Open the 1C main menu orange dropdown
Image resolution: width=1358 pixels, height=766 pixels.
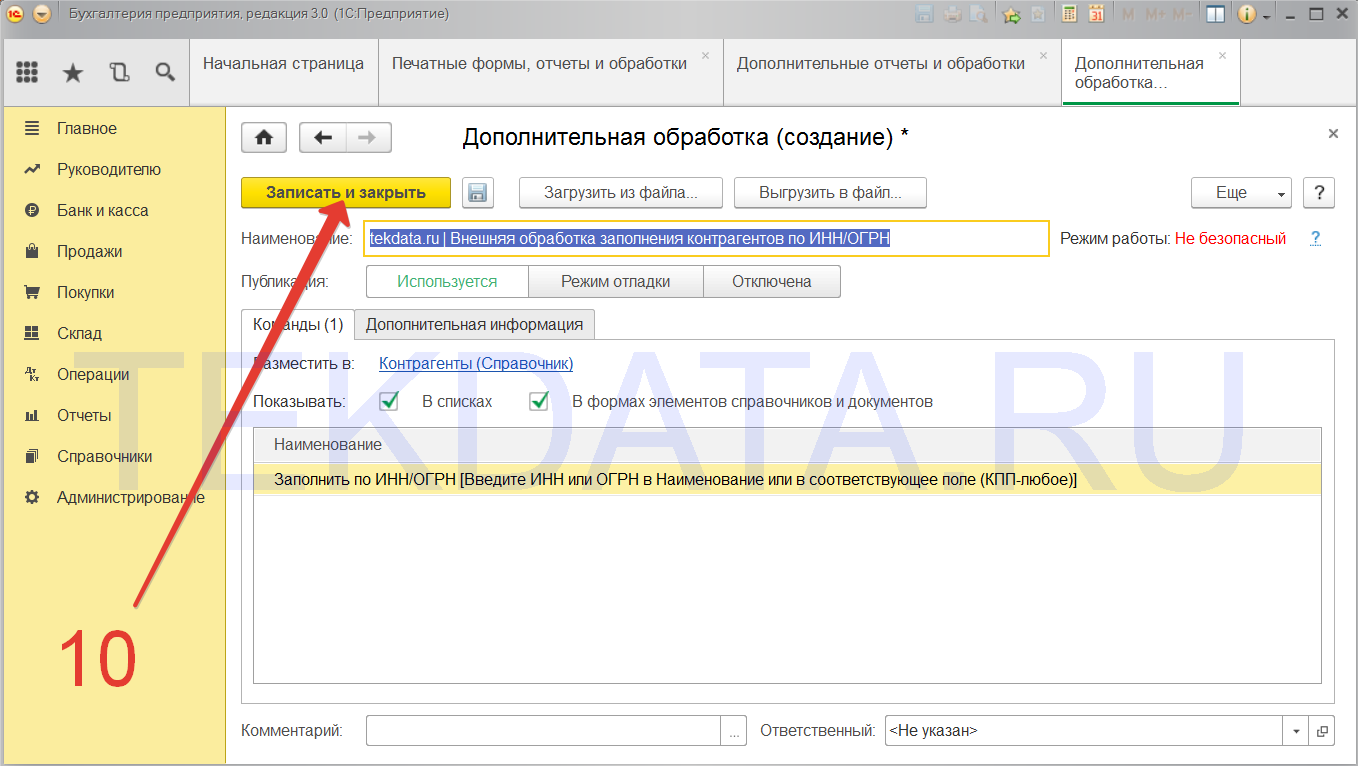pyautogui.click(x=41, y=14)
